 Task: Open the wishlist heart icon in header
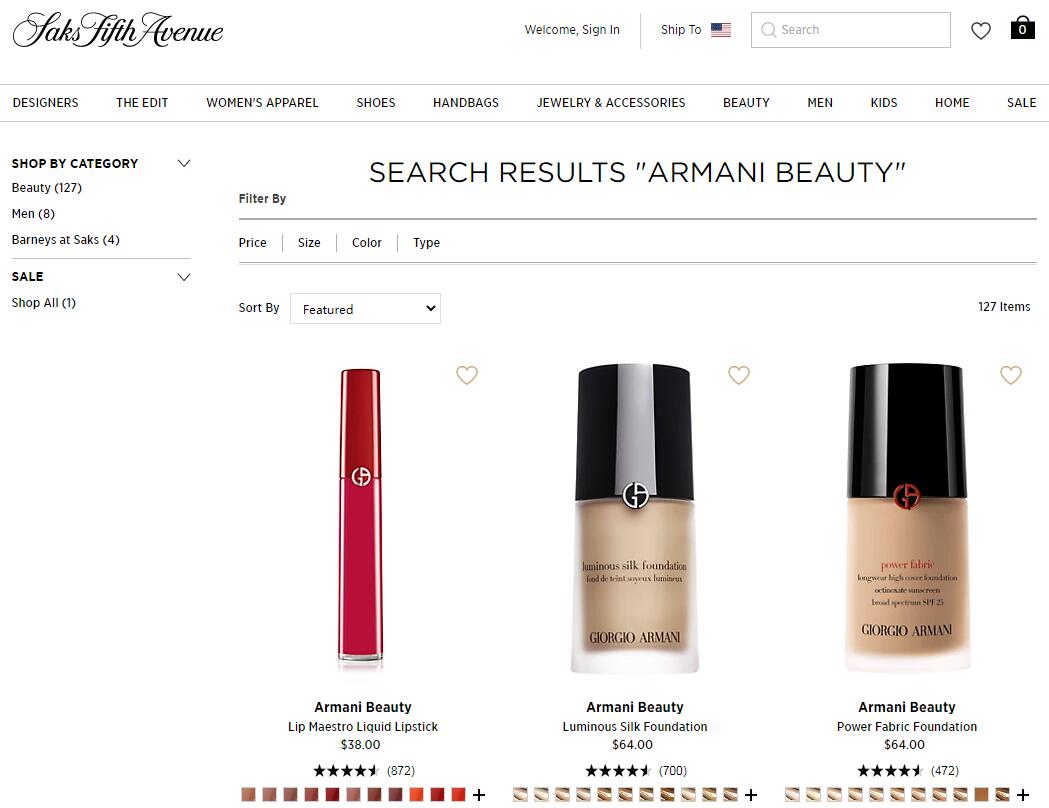981,31
